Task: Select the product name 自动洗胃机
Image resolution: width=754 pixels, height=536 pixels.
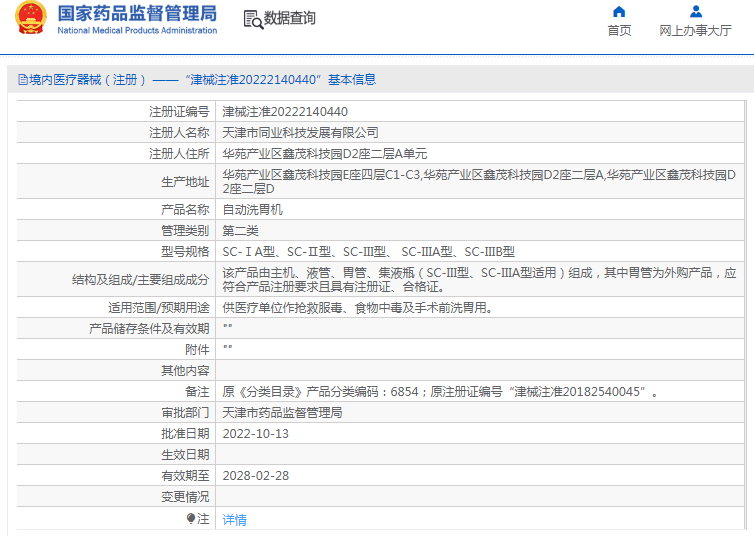Action: 252,210
